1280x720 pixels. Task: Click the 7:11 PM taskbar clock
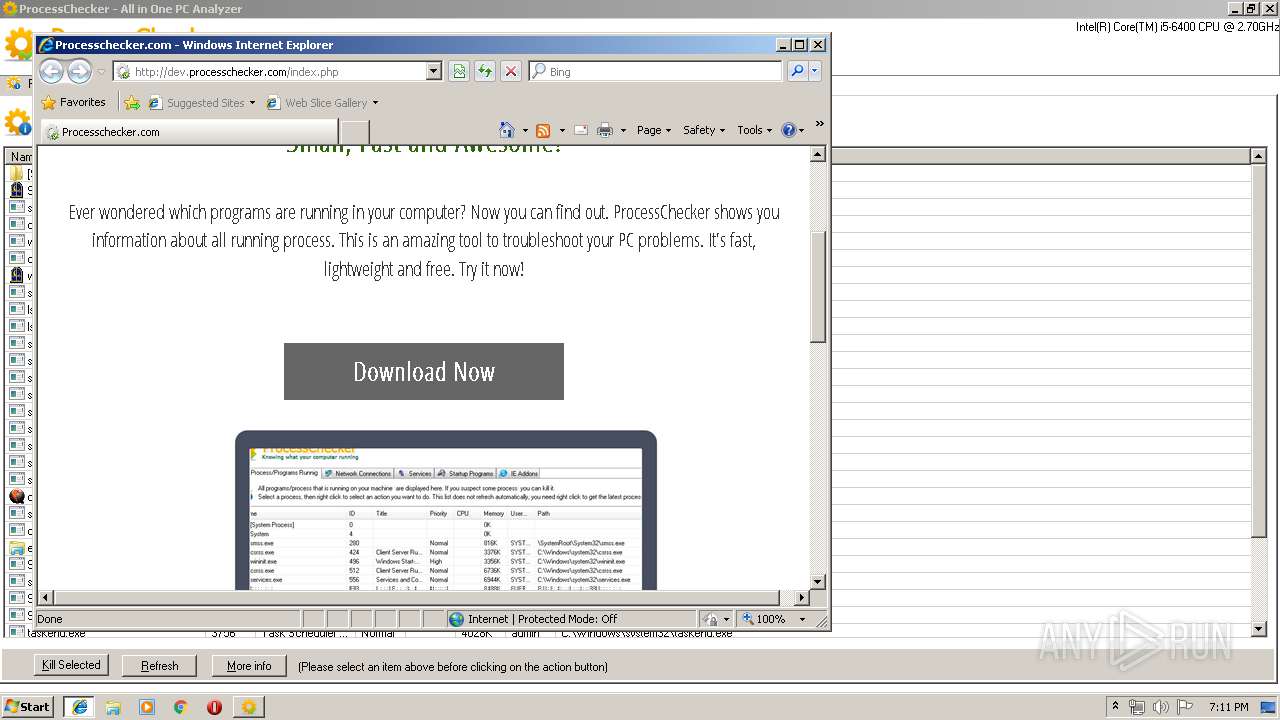tap(1229, 706)
